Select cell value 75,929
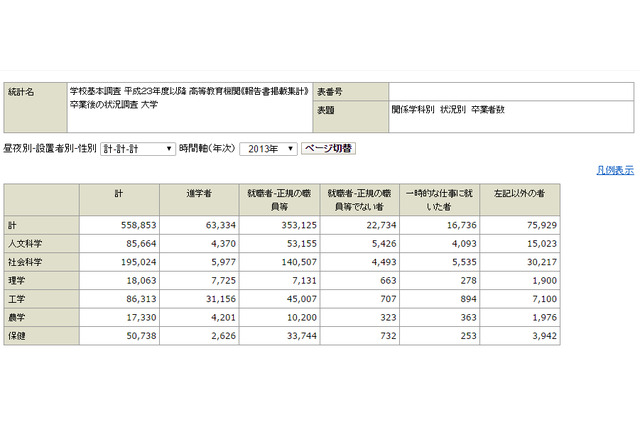 tap(542, 225)
